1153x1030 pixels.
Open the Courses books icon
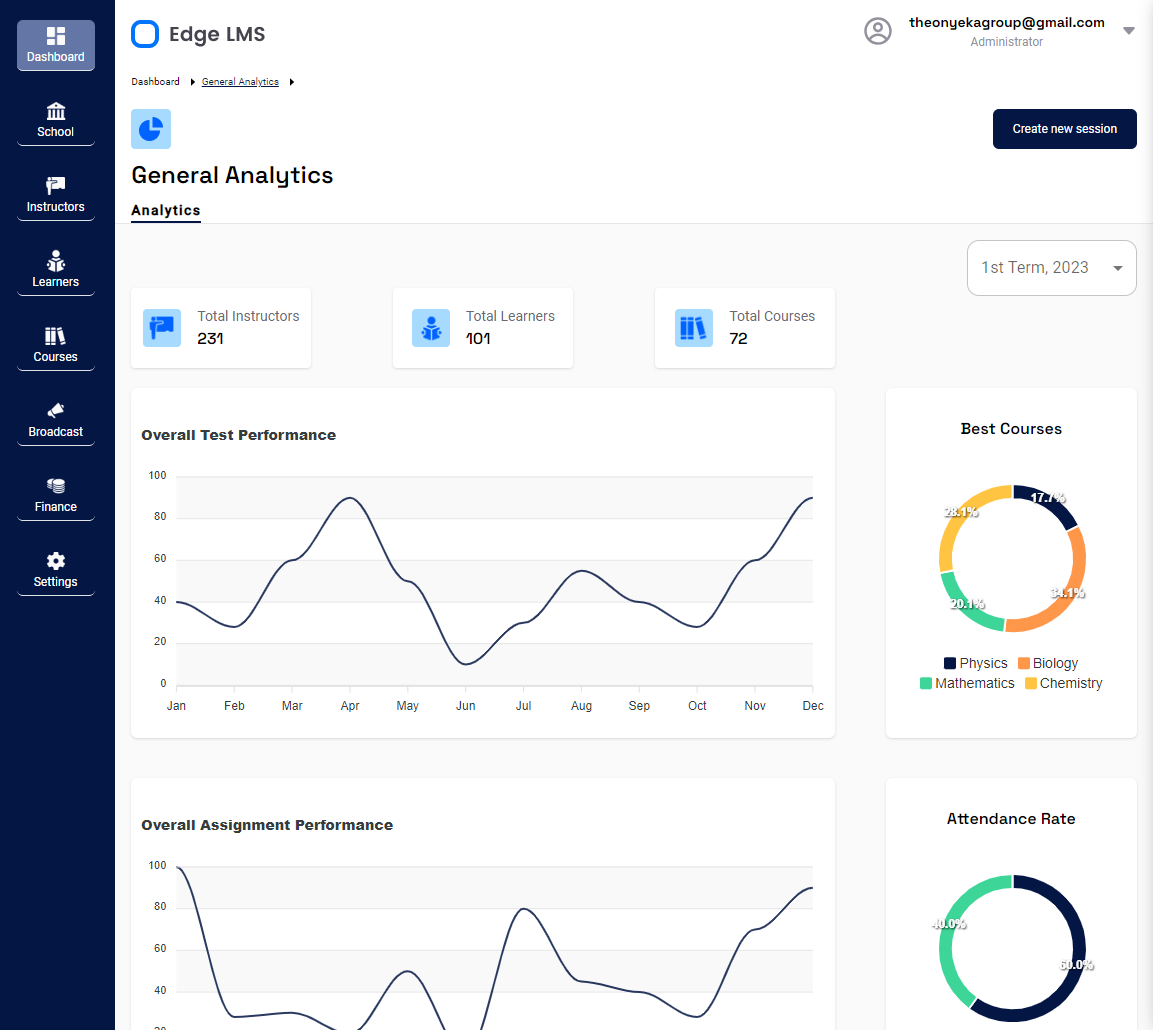click(56, 336)
